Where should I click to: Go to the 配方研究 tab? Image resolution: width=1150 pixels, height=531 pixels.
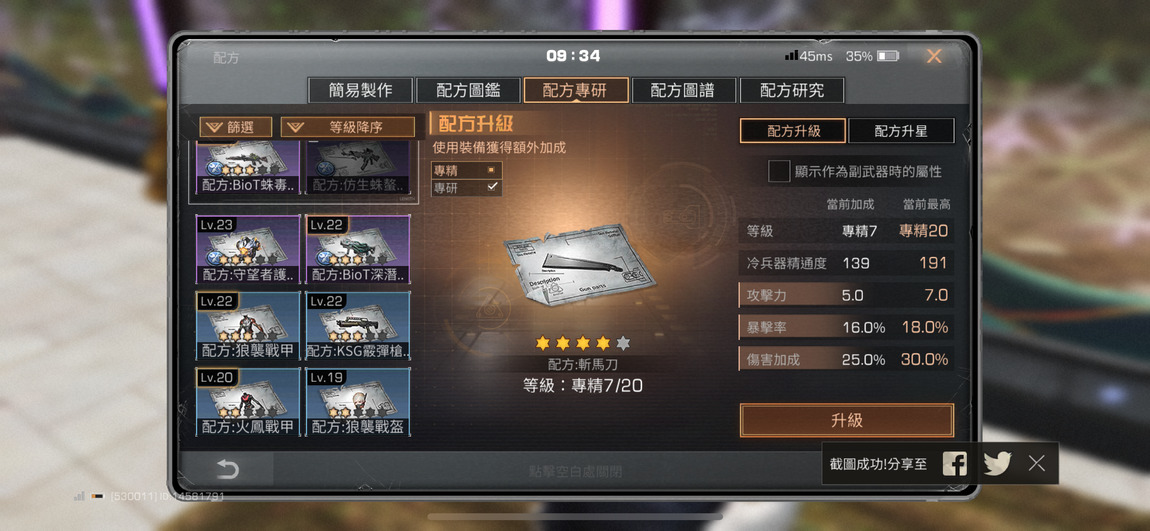click(x=792, y=90)
